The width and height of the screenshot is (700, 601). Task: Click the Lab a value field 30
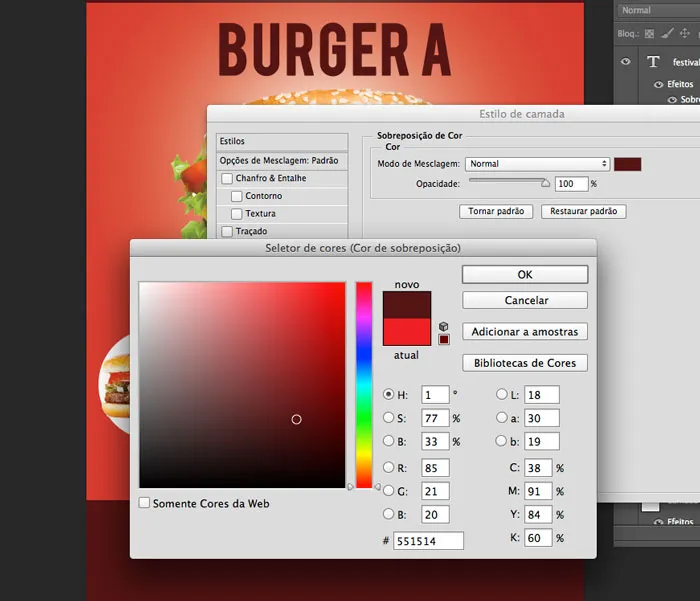tap(542, 418)
